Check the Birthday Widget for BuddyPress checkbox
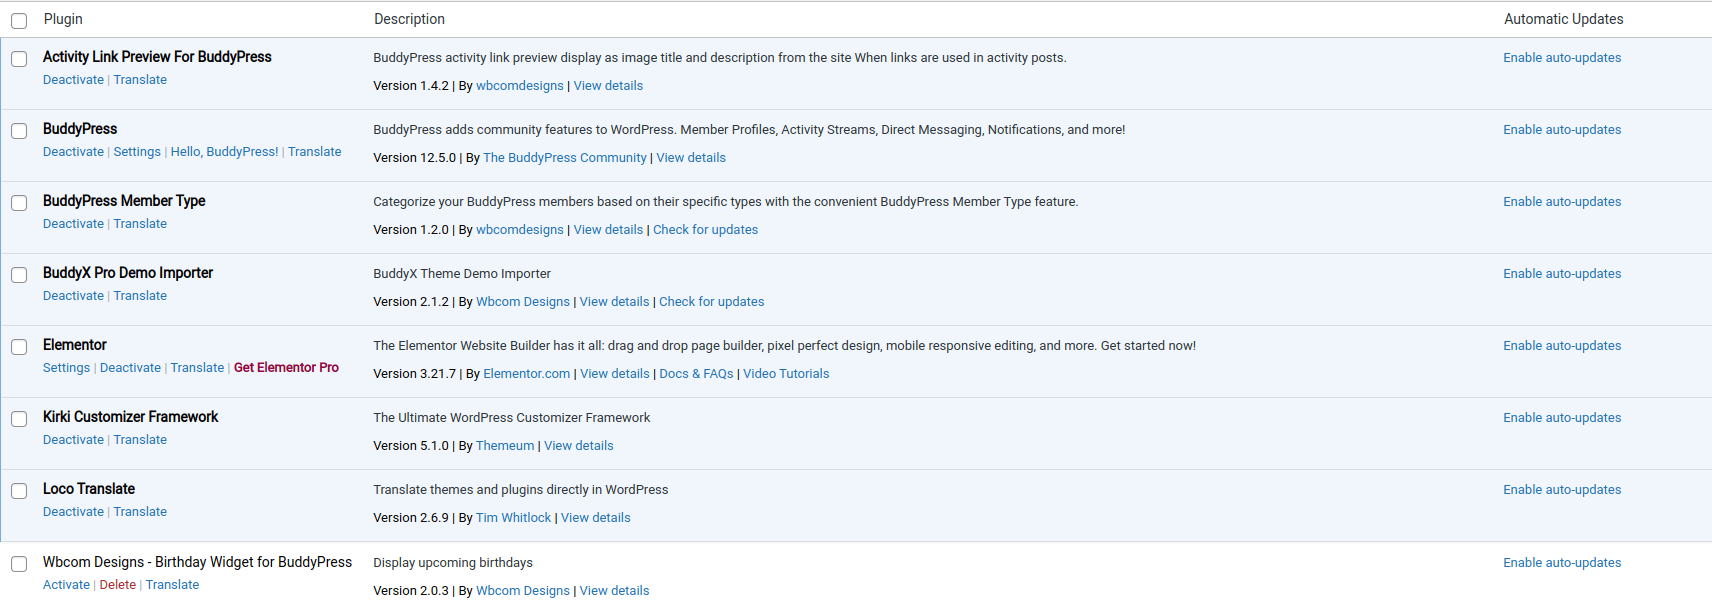This screenshot has height=613, width=1712. 19,564
